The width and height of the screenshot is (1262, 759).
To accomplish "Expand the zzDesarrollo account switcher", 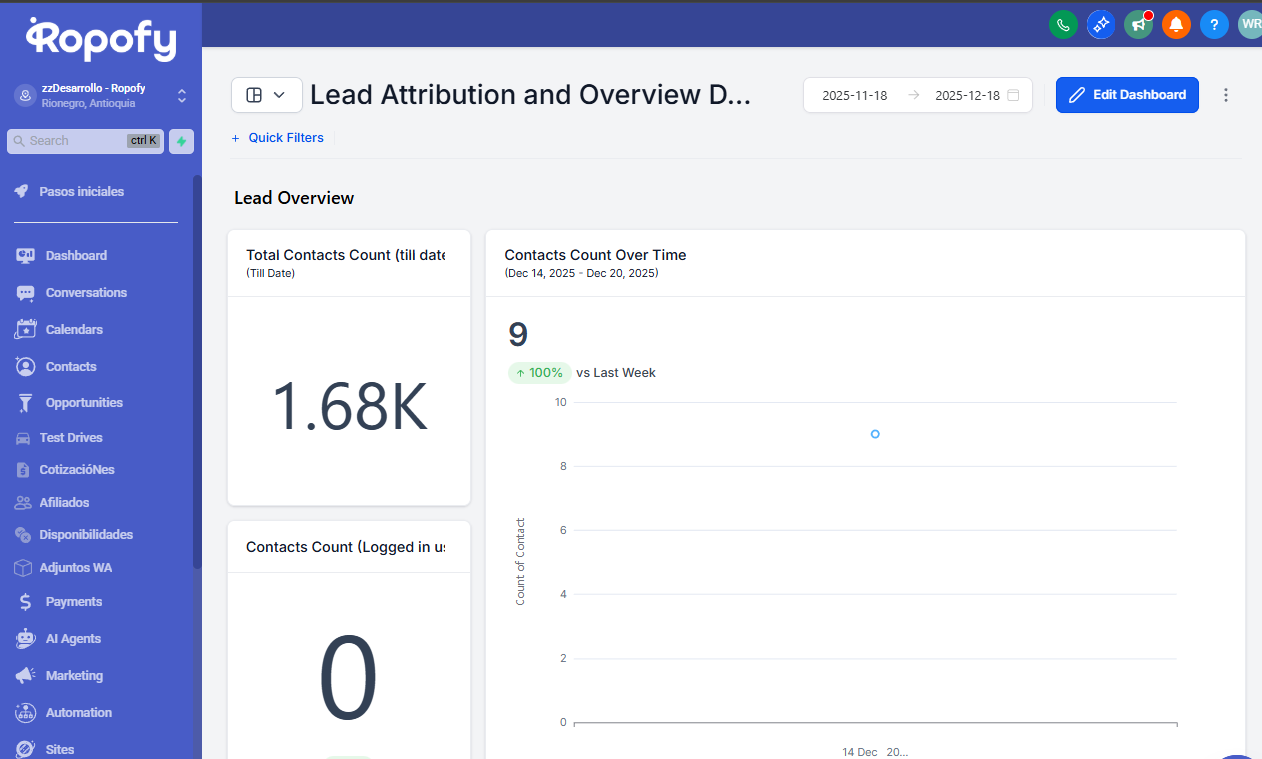I will pos(181,96).
